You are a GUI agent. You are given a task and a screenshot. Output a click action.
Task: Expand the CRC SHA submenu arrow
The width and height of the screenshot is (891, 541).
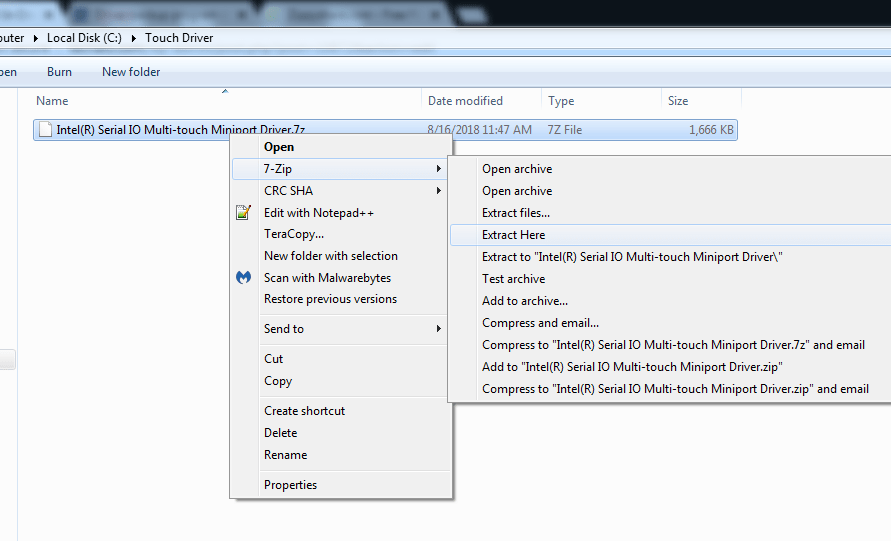(x=438, y=190)
